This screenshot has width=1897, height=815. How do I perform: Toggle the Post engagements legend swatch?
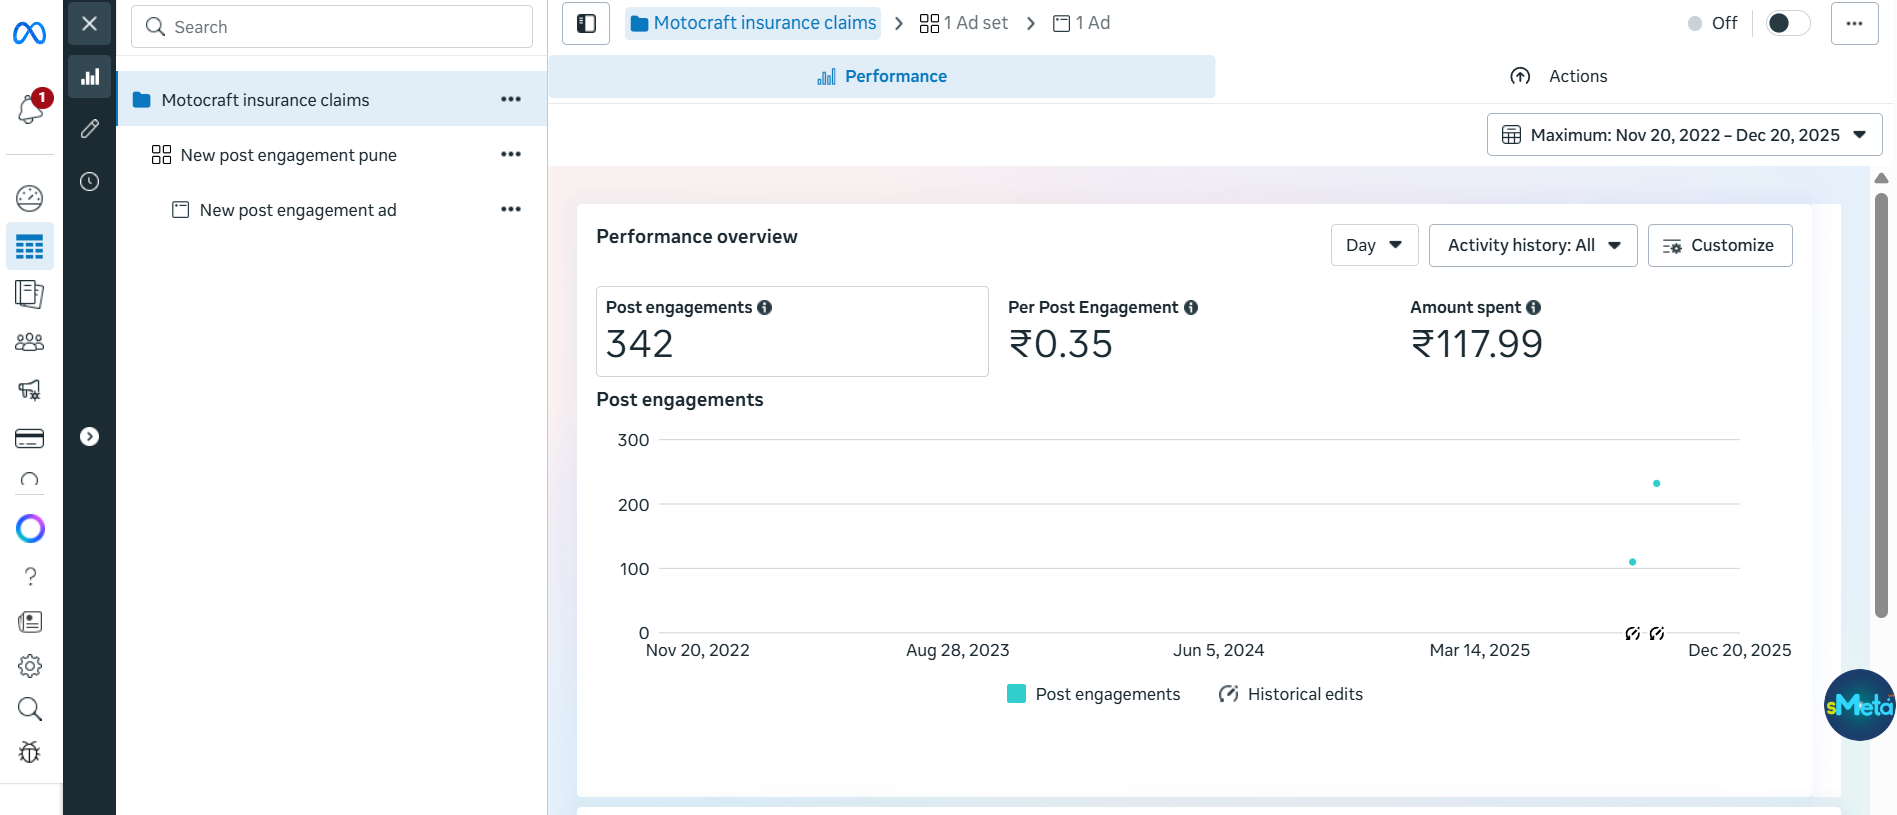(1016, 694)
